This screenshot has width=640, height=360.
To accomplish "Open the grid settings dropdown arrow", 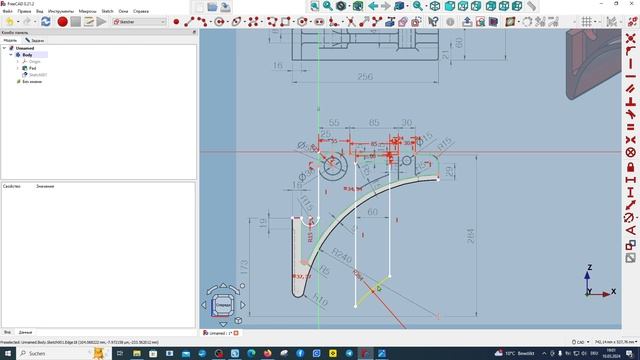I will coord(595,22).
